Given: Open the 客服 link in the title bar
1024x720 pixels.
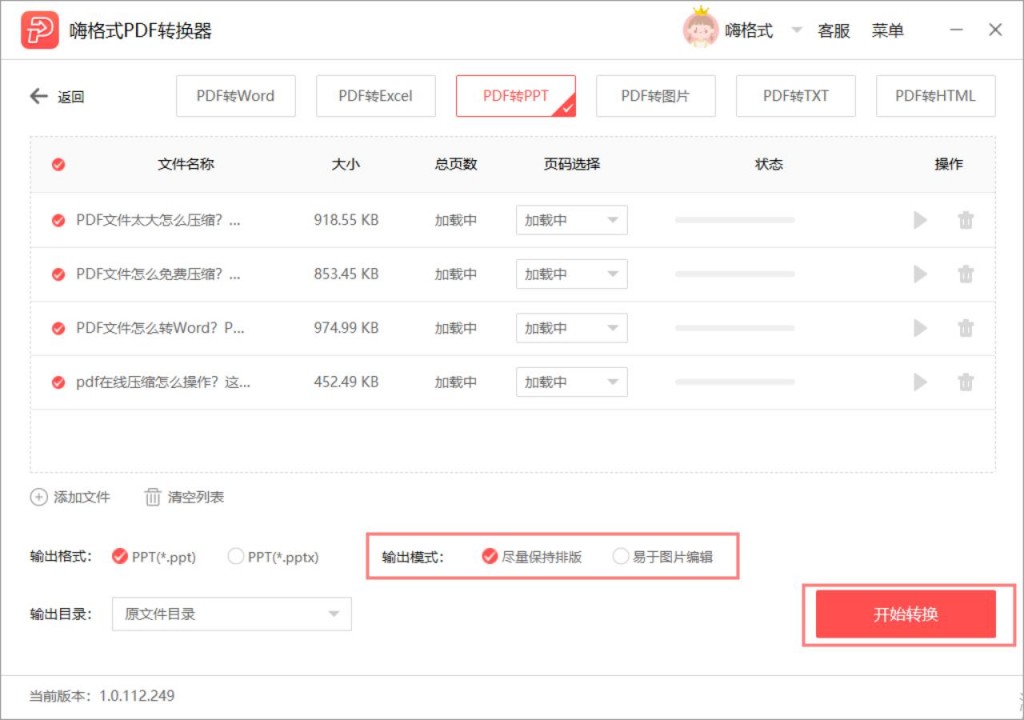Looking at the screenshot, I should 834,31.
